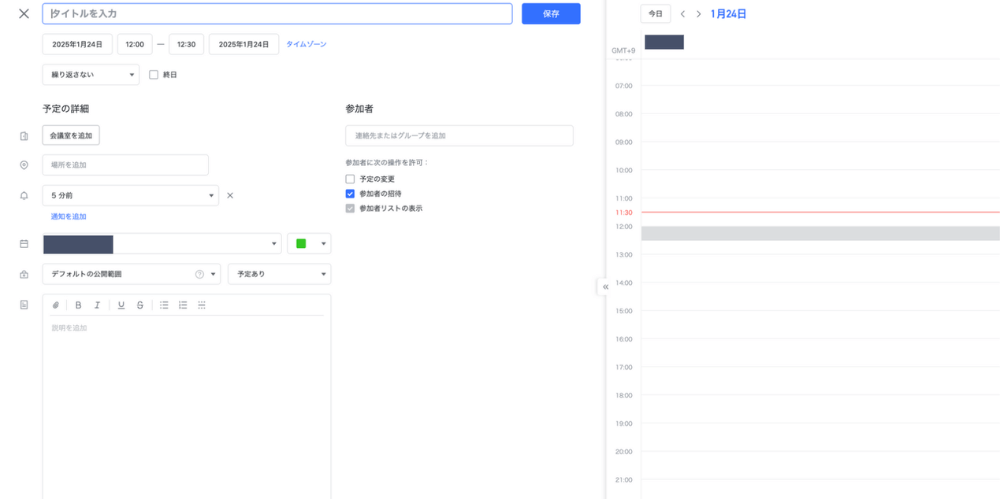Open the green event color picker
The image size is (1000, 500).
tap(309, 244)
